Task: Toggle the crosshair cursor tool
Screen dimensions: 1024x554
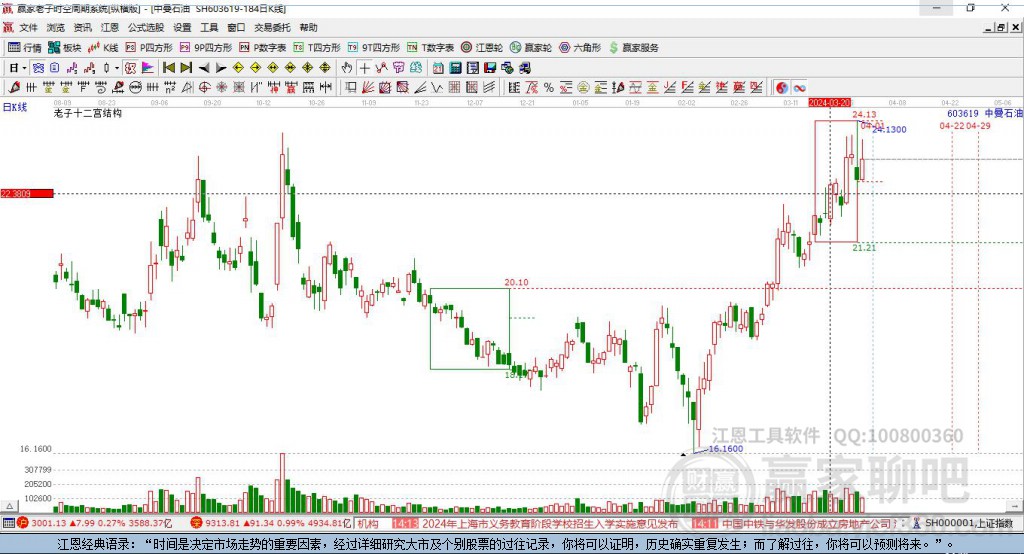Action: click(364, 68)
